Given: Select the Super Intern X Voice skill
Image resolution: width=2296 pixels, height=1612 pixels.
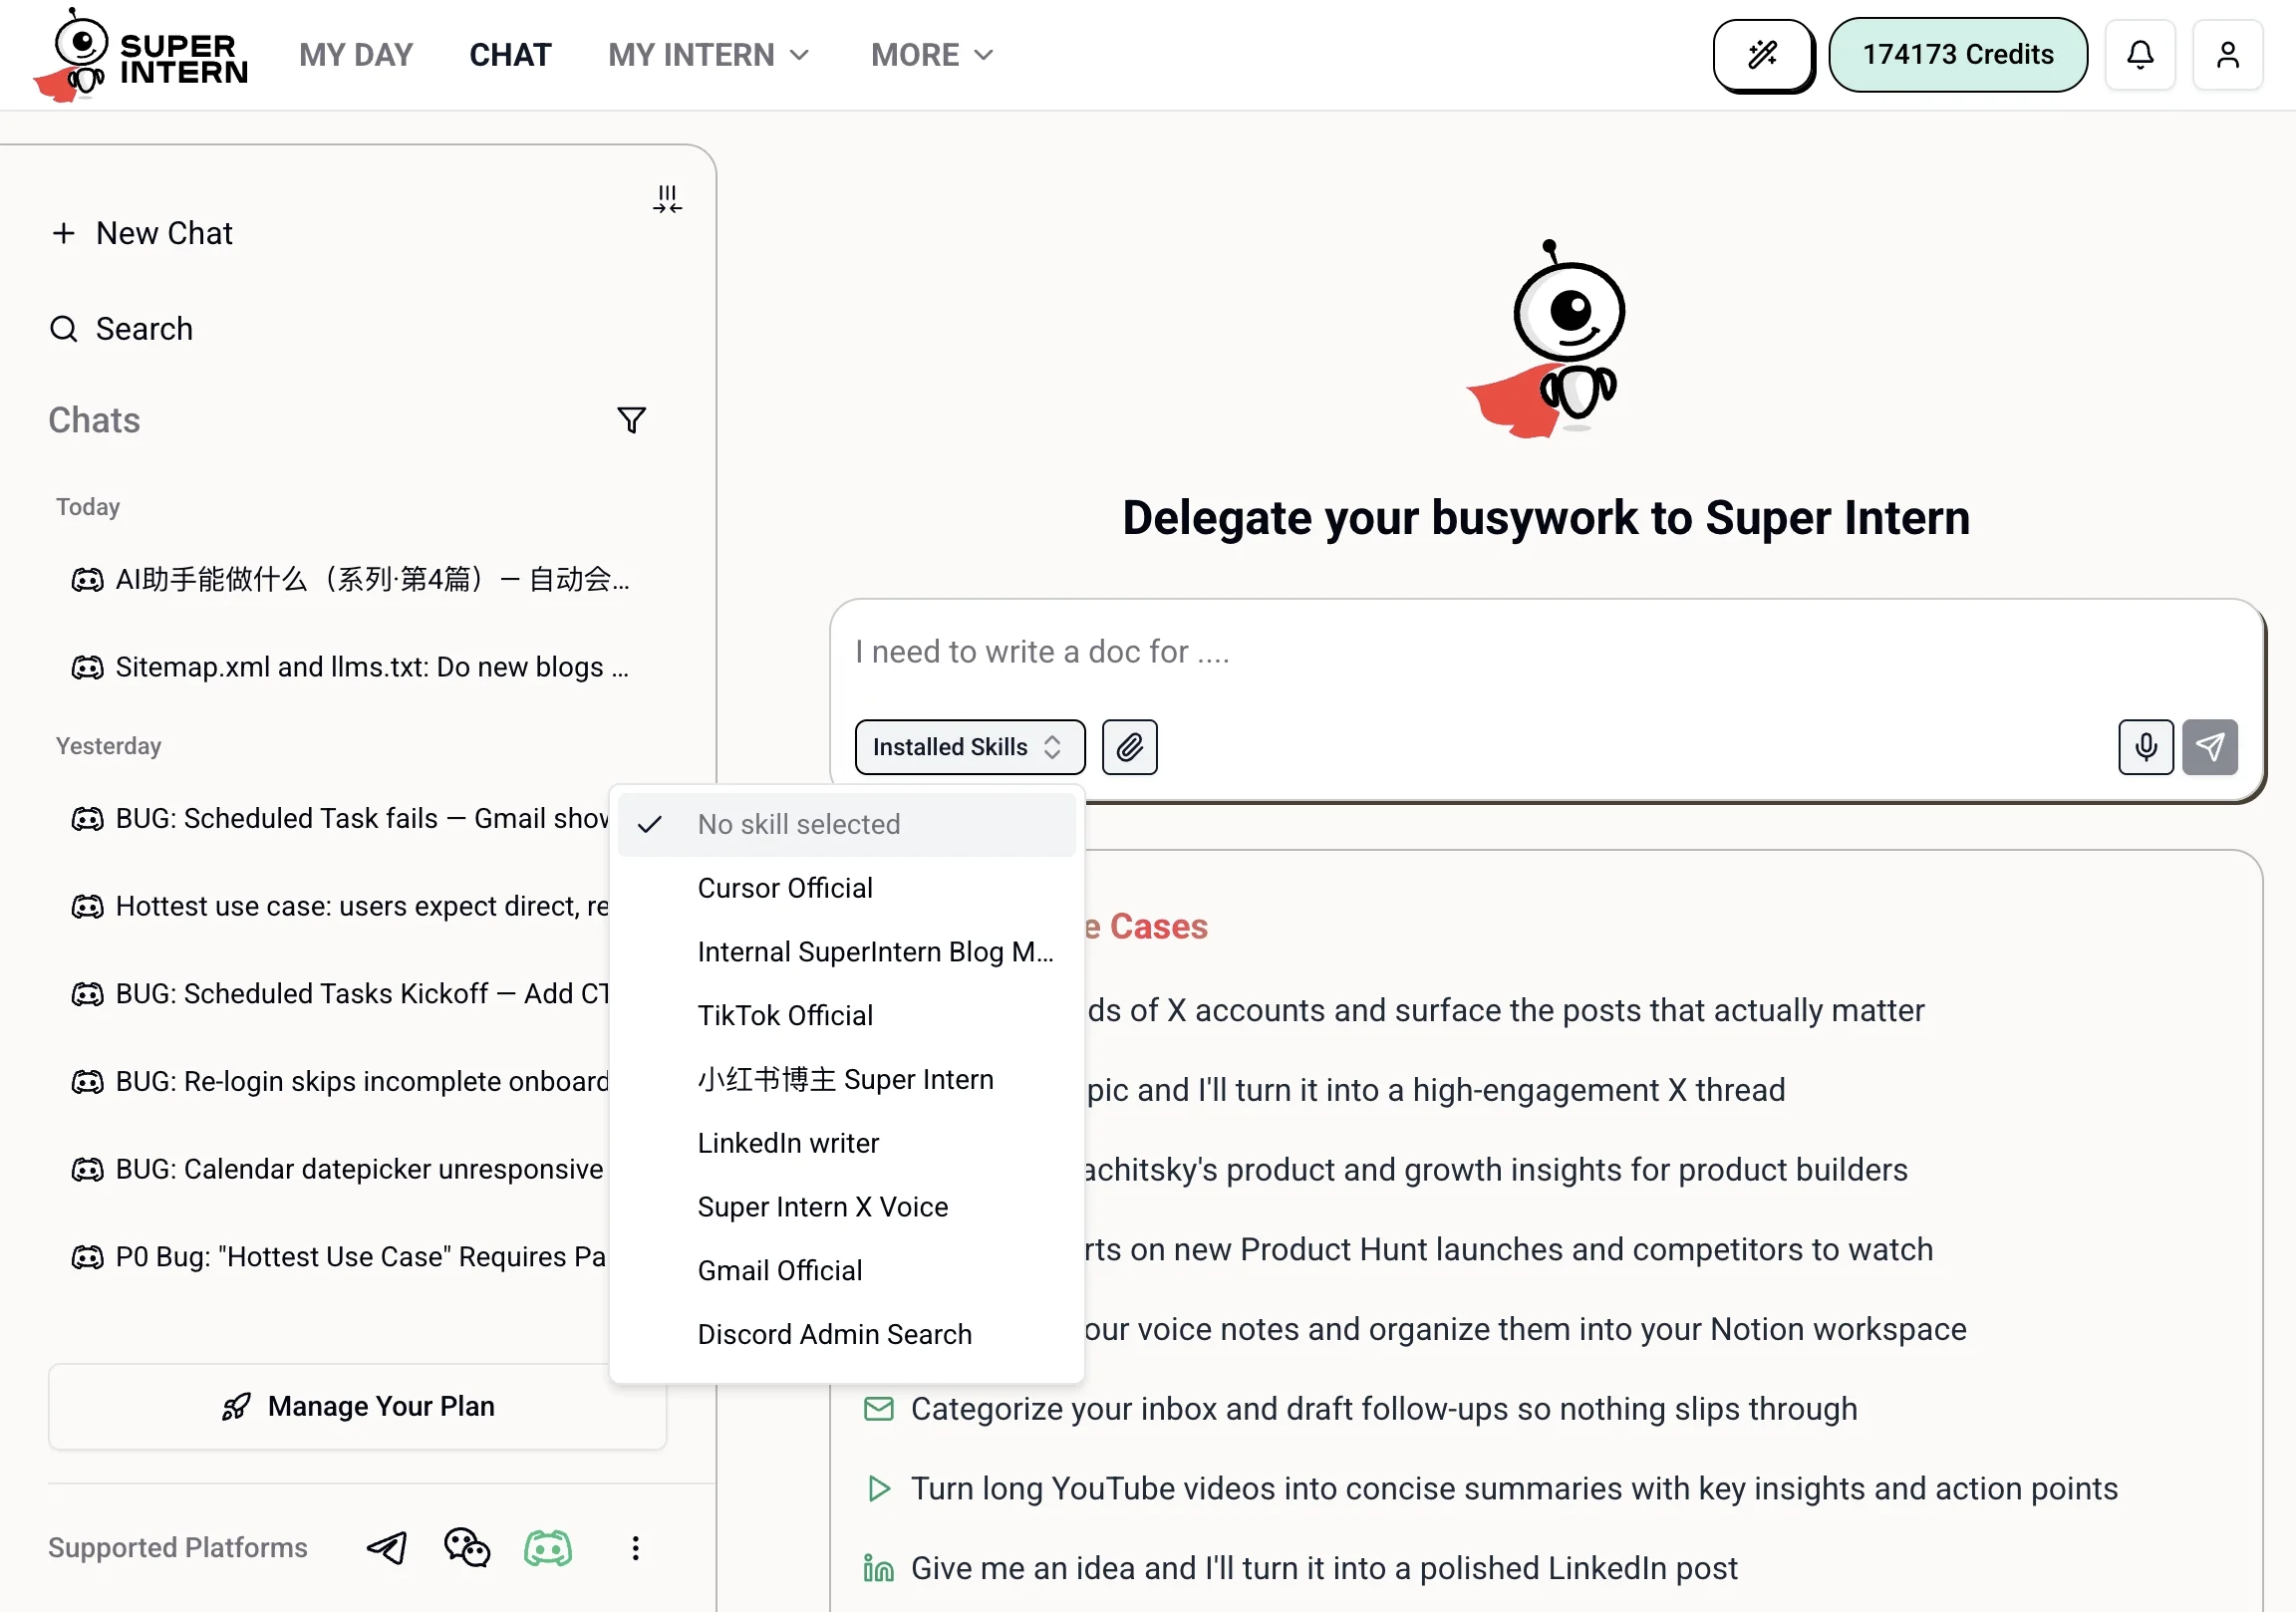Looking at the screenshot, I should [846, 1207].
